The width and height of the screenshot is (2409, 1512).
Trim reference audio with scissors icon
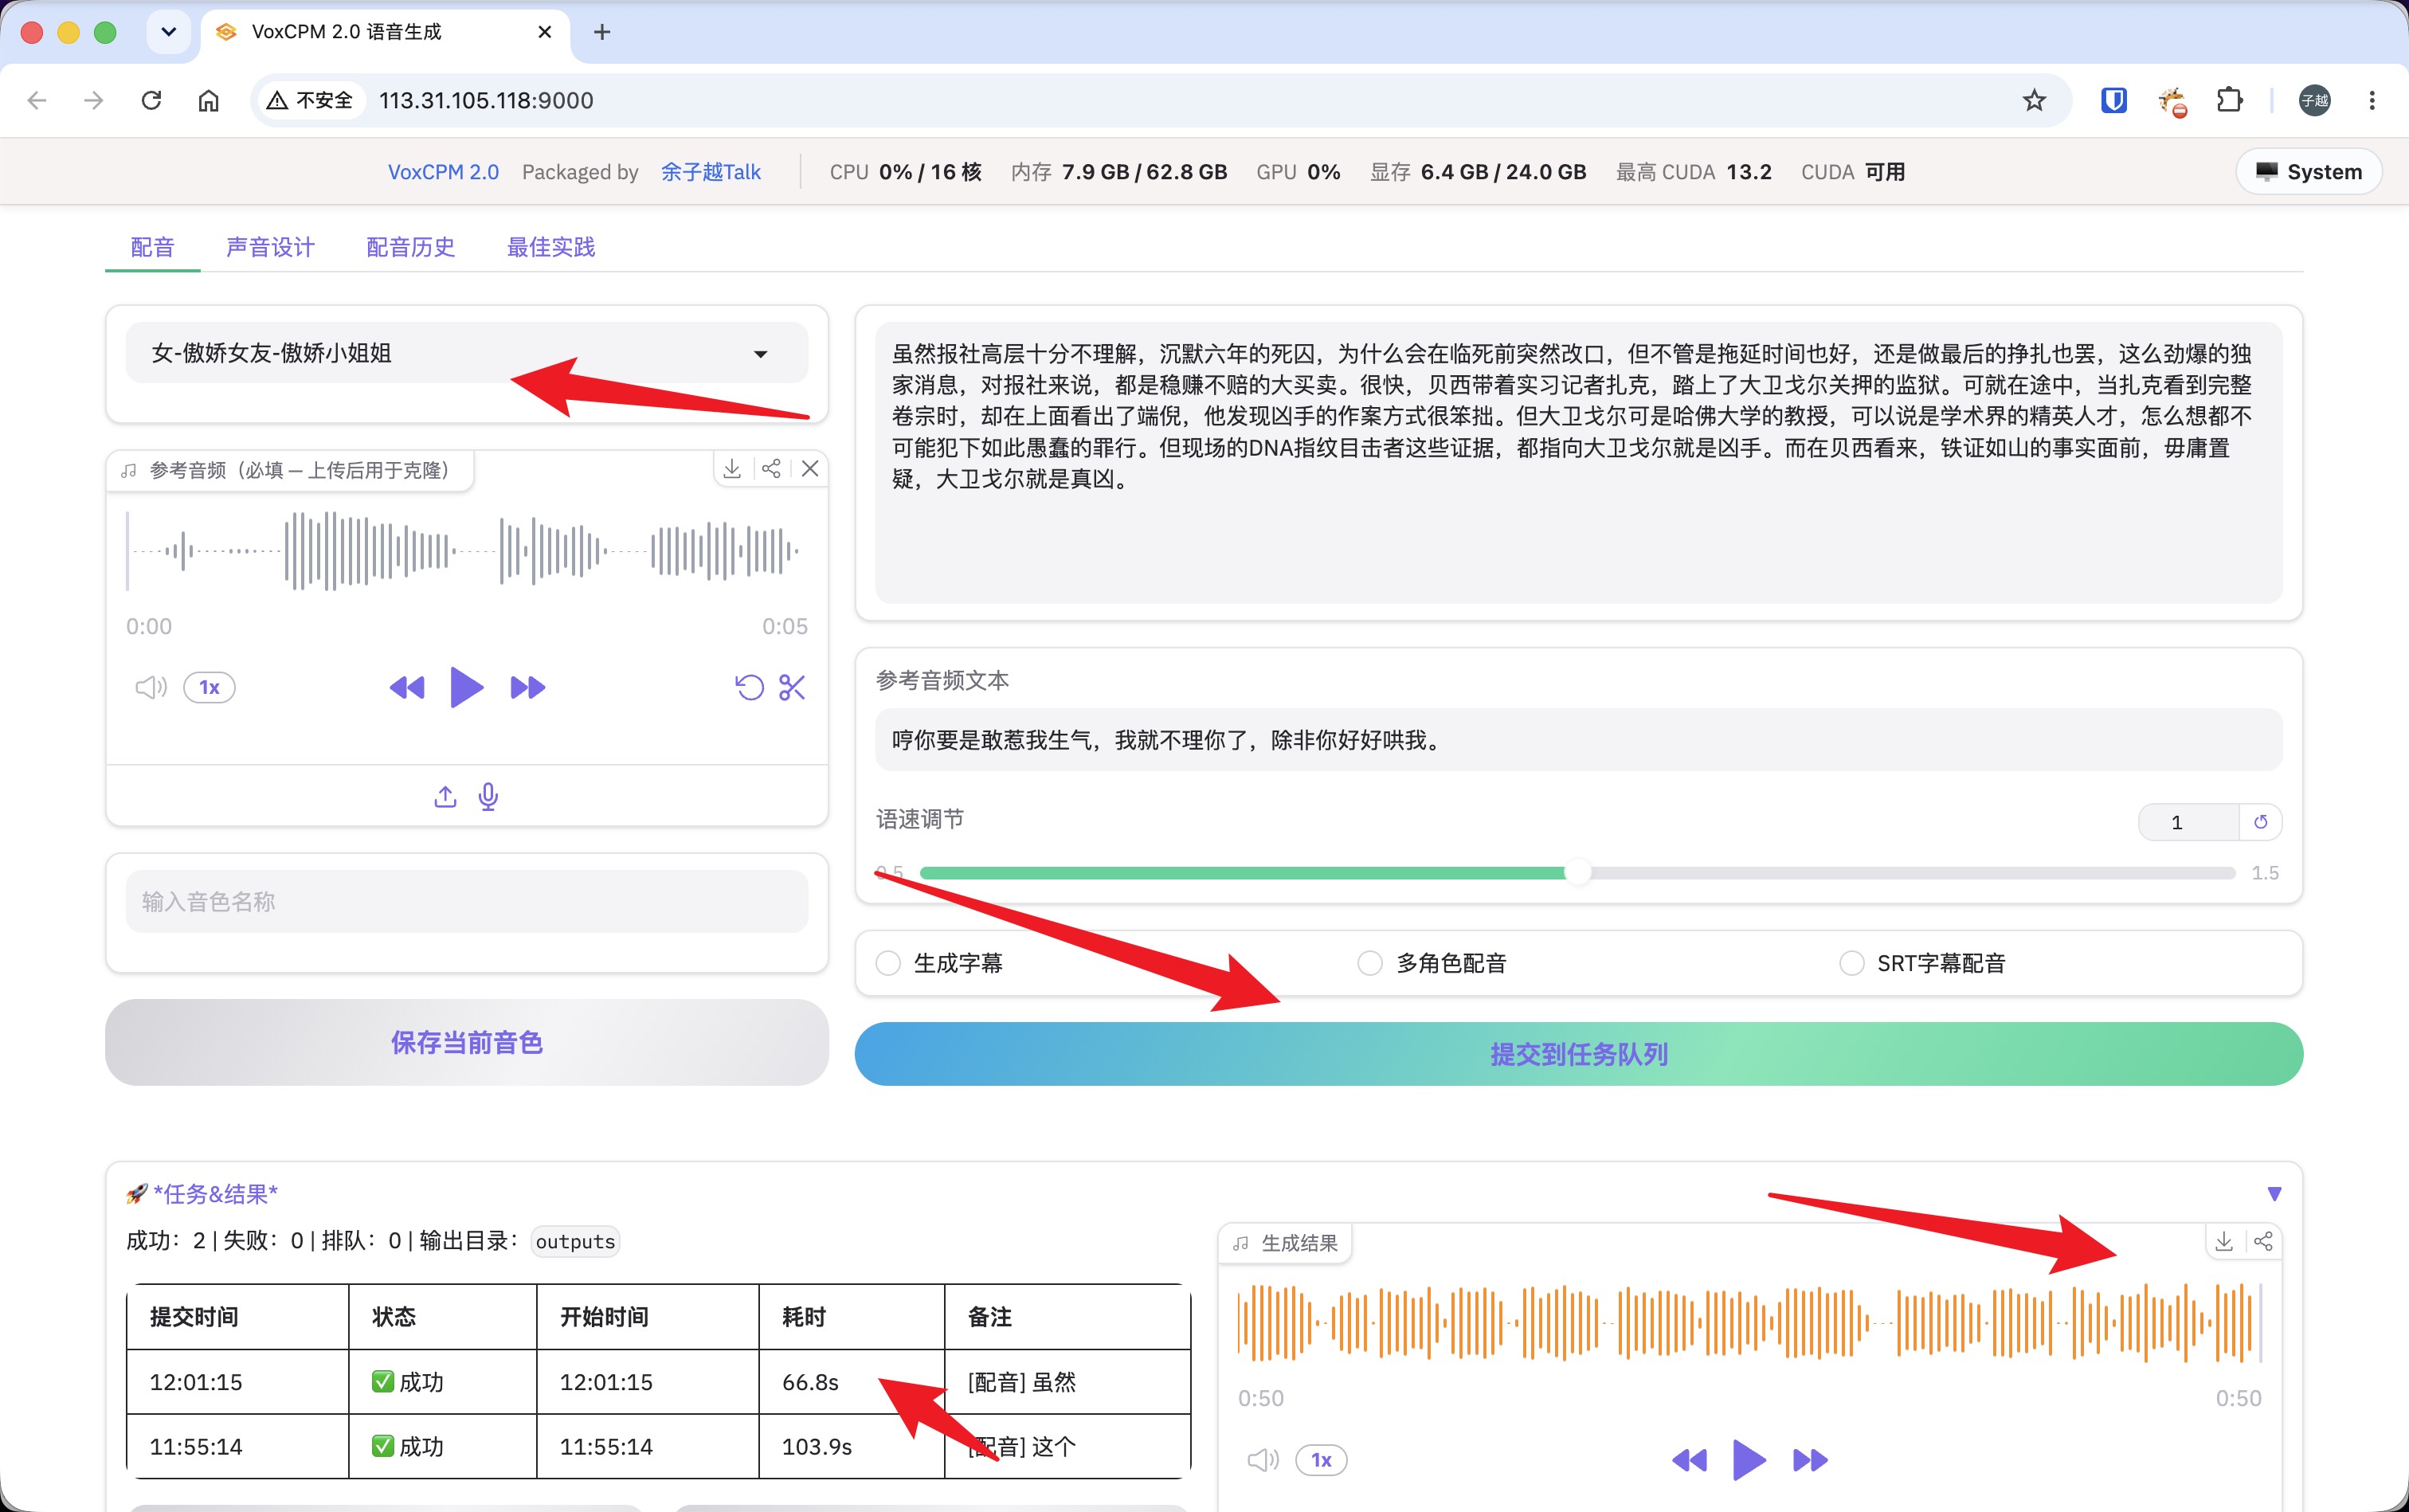[x=792, y=687]
